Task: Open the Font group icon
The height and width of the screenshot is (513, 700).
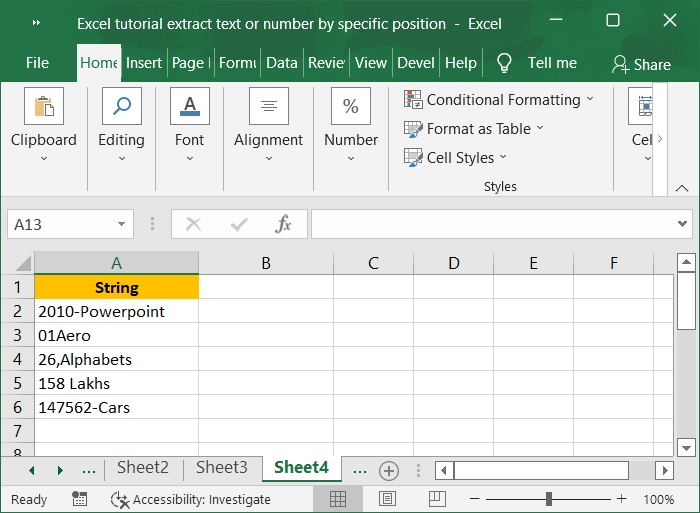Action: [x=189, y=107]
